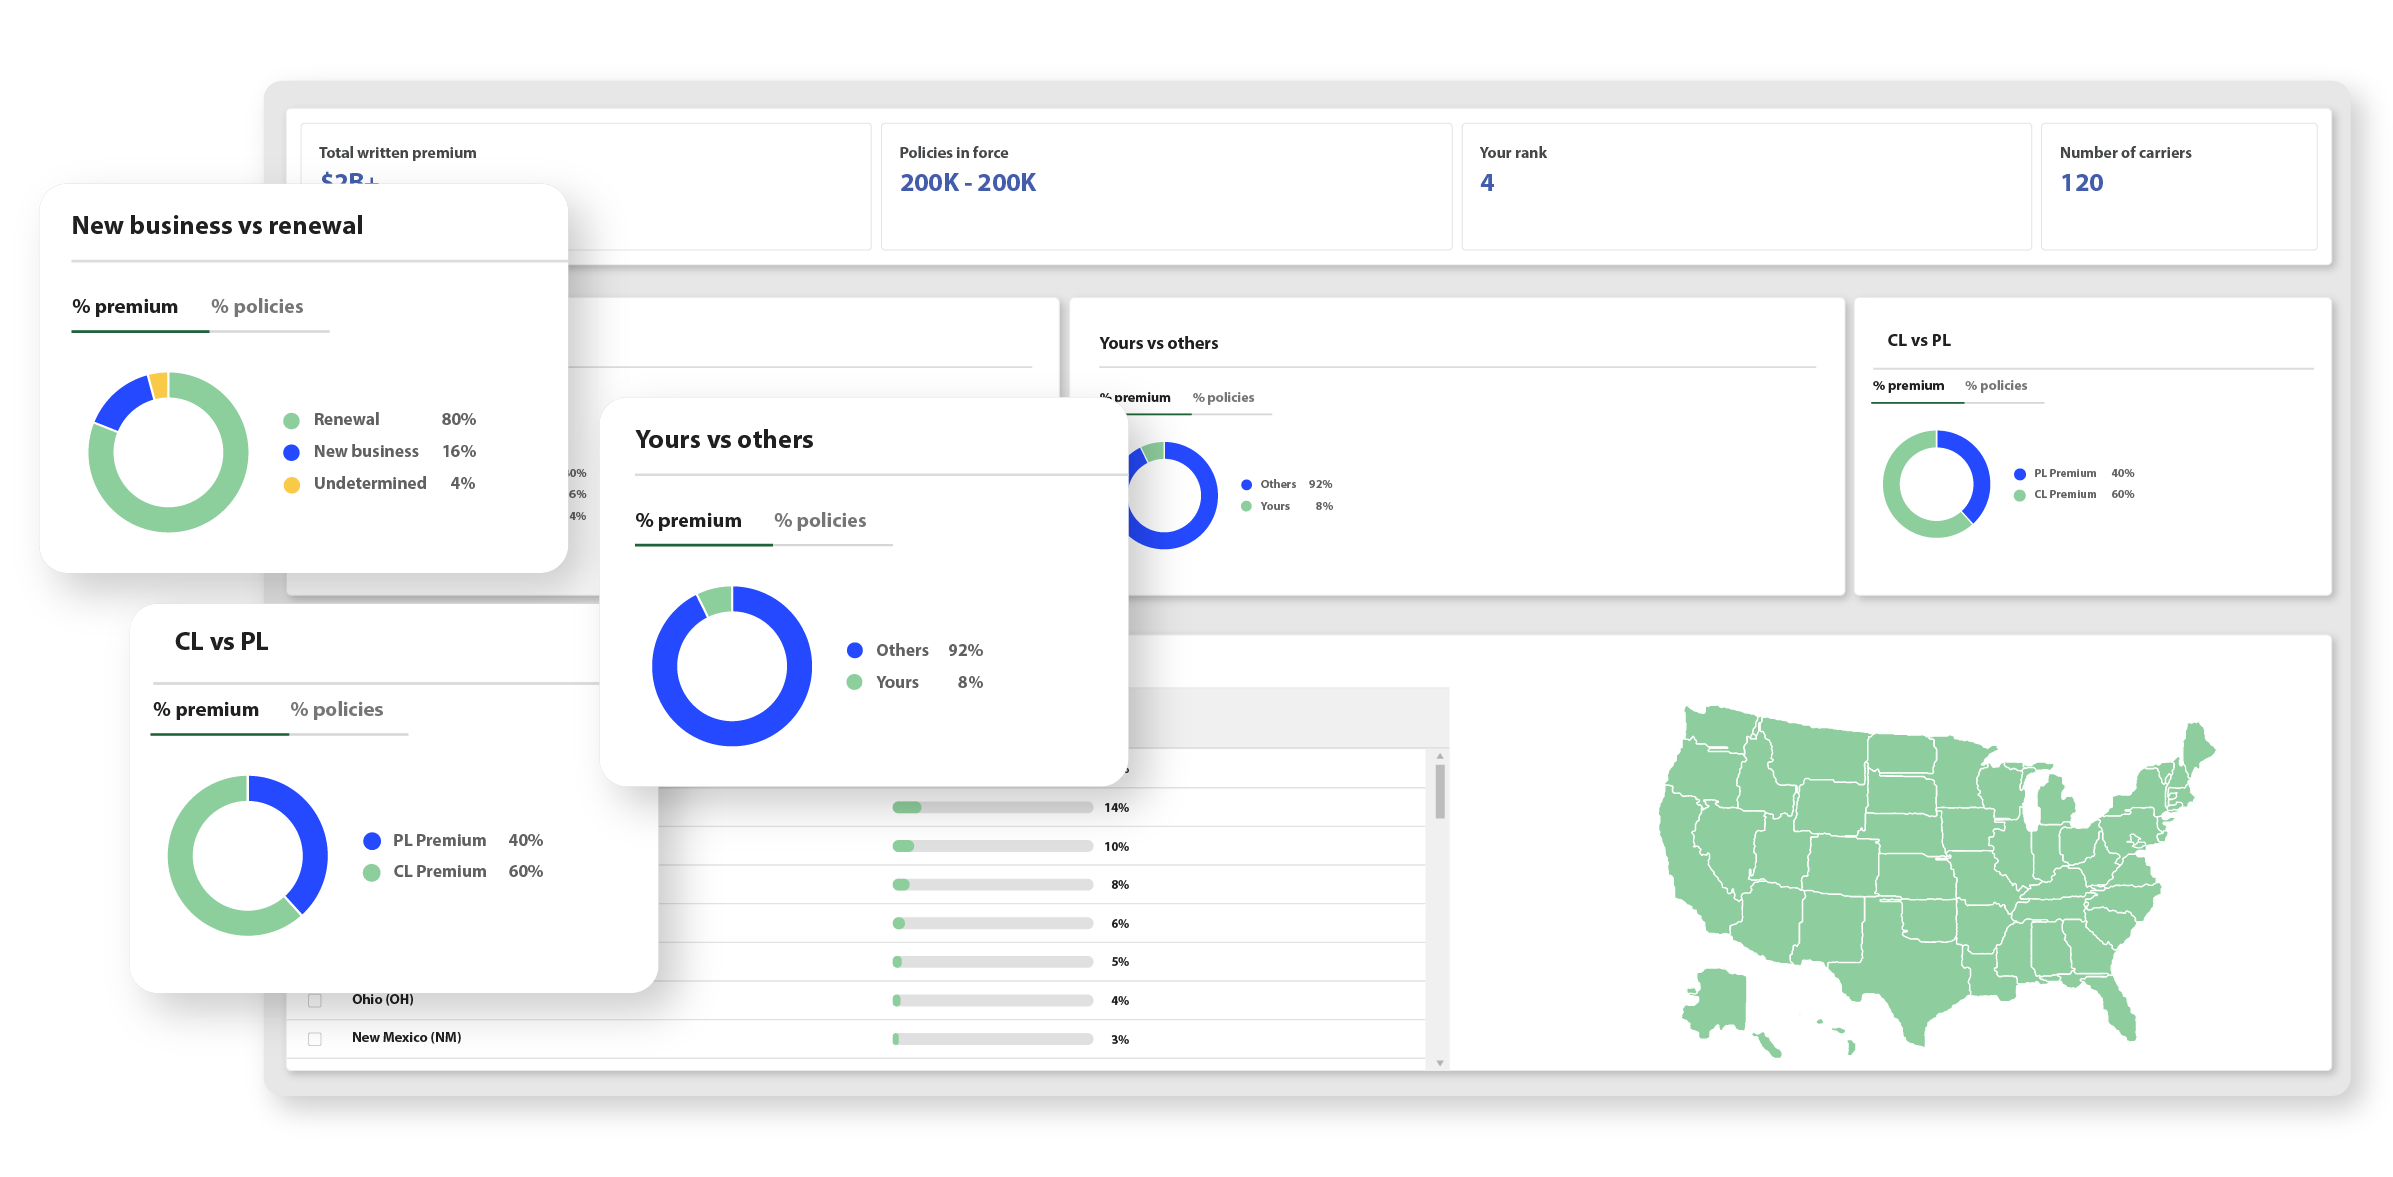Open % policies in background dashboard Yours vs others panel
Screen dimensions: 2393x1177
coord(1223,397)
